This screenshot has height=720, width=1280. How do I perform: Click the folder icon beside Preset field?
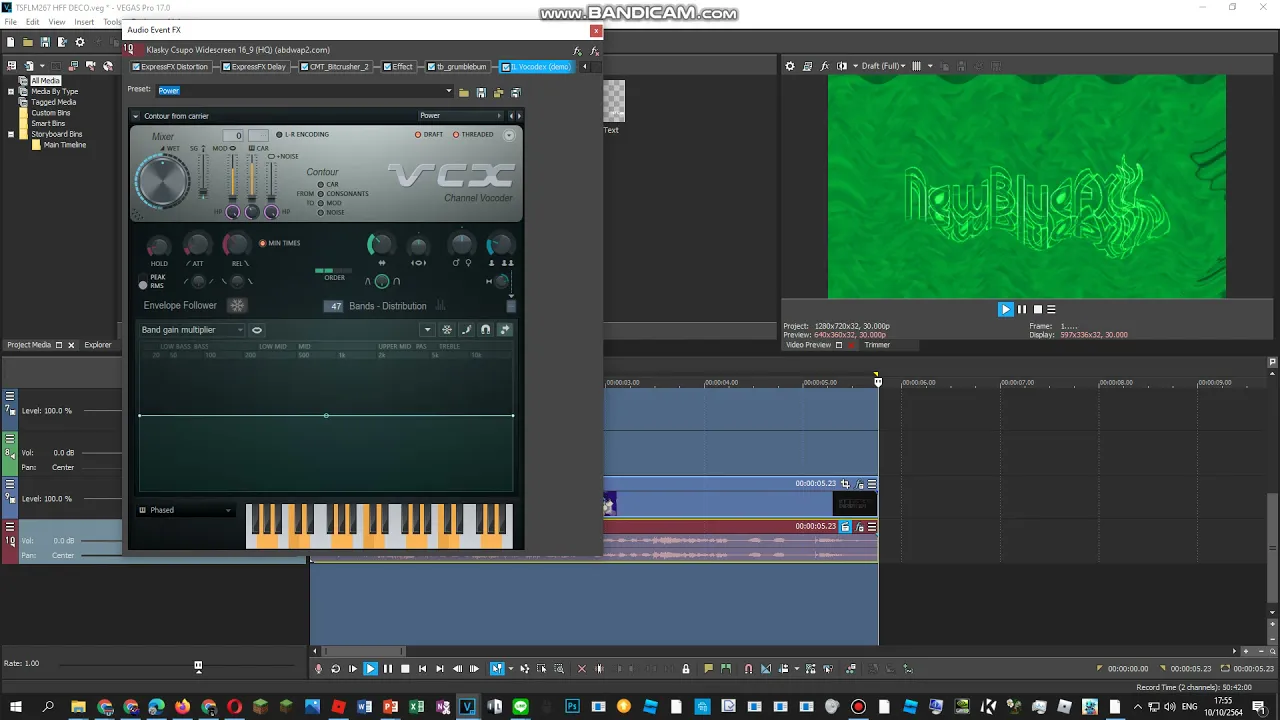(x=464, y=93)
